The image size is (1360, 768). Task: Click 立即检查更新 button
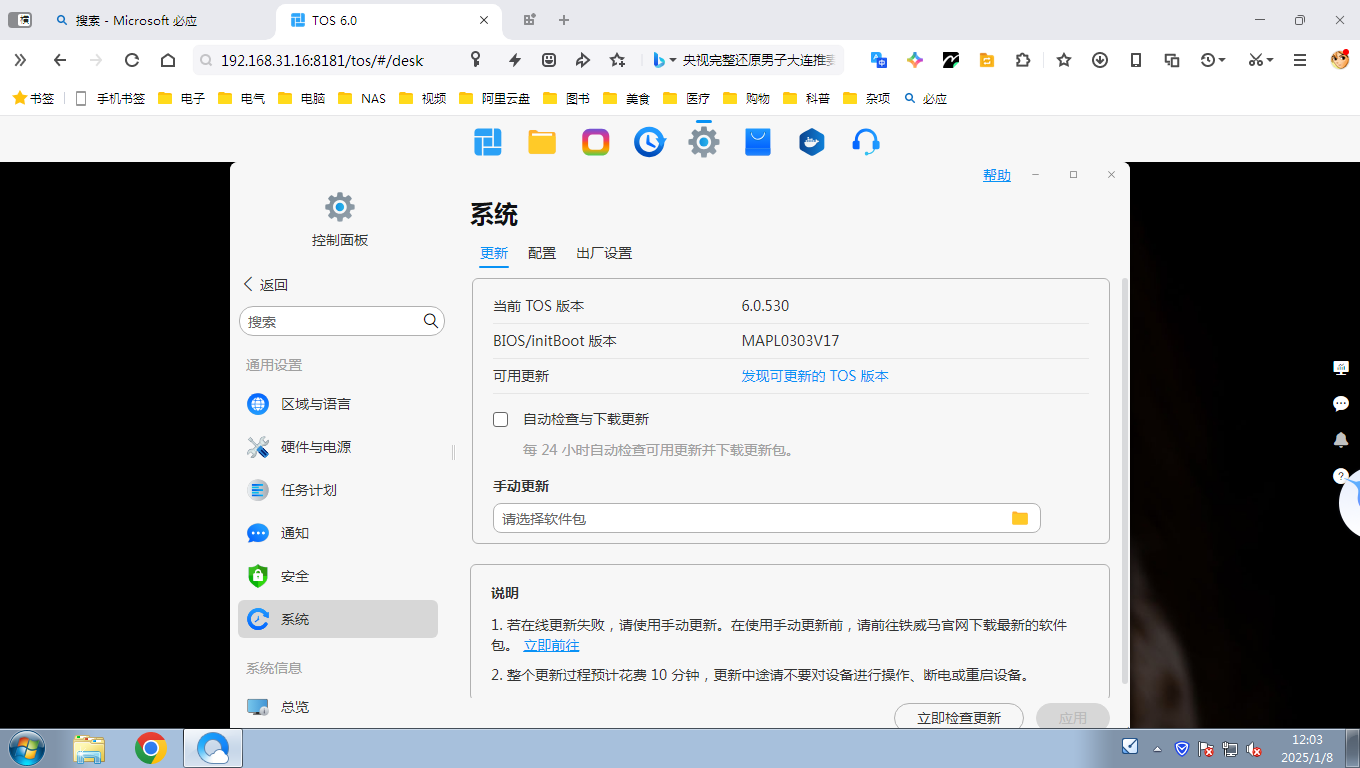[958, 717]
